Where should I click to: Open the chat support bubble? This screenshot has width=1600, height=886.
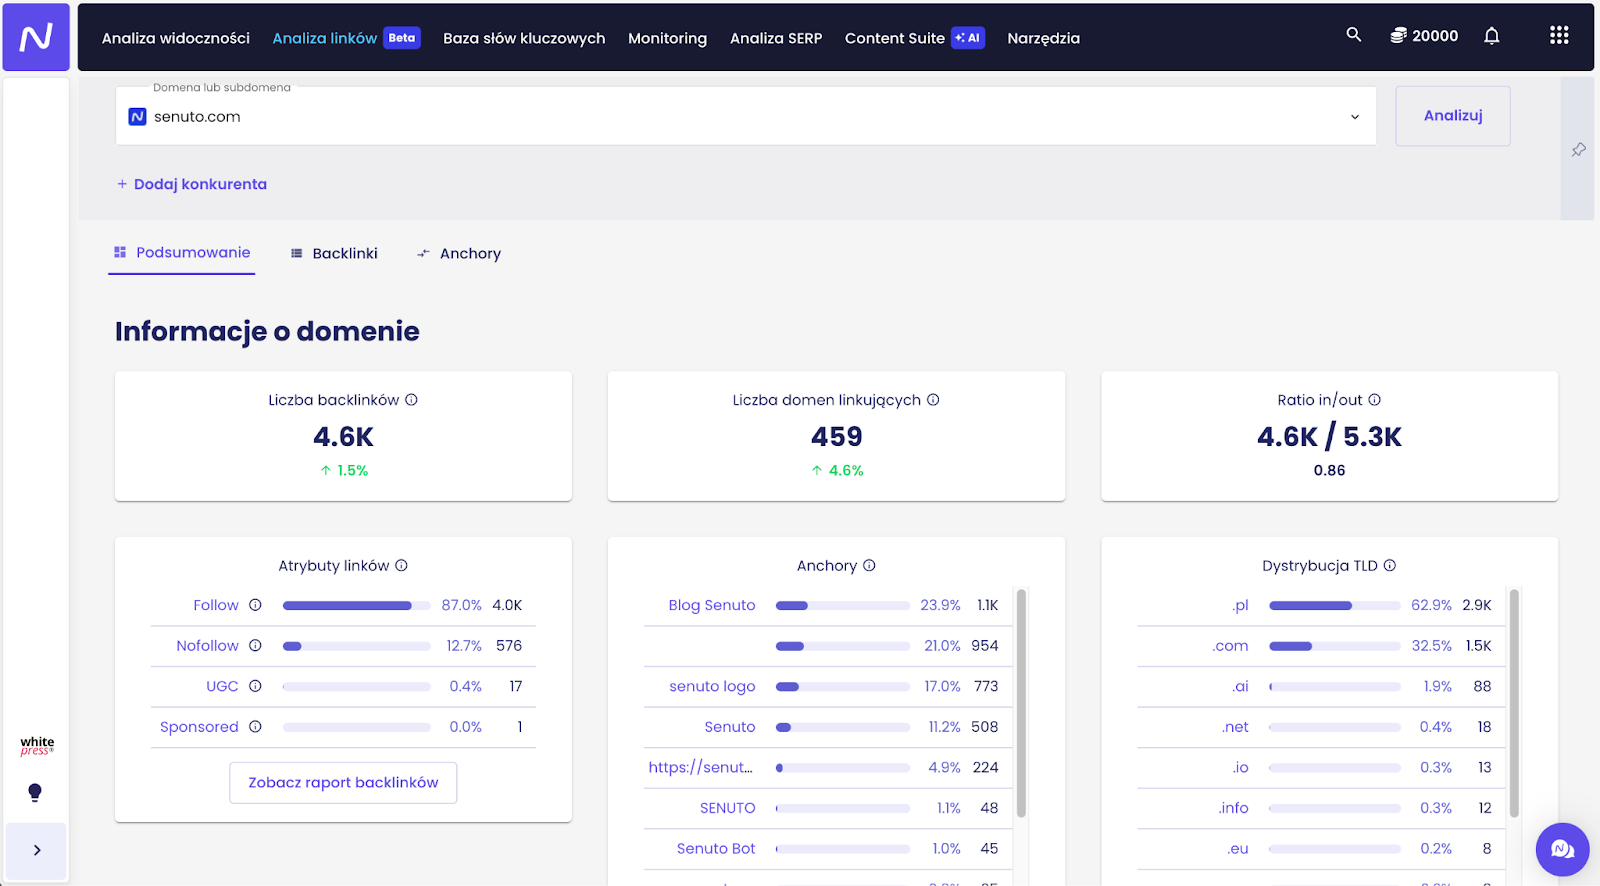tap(1562, 849)
